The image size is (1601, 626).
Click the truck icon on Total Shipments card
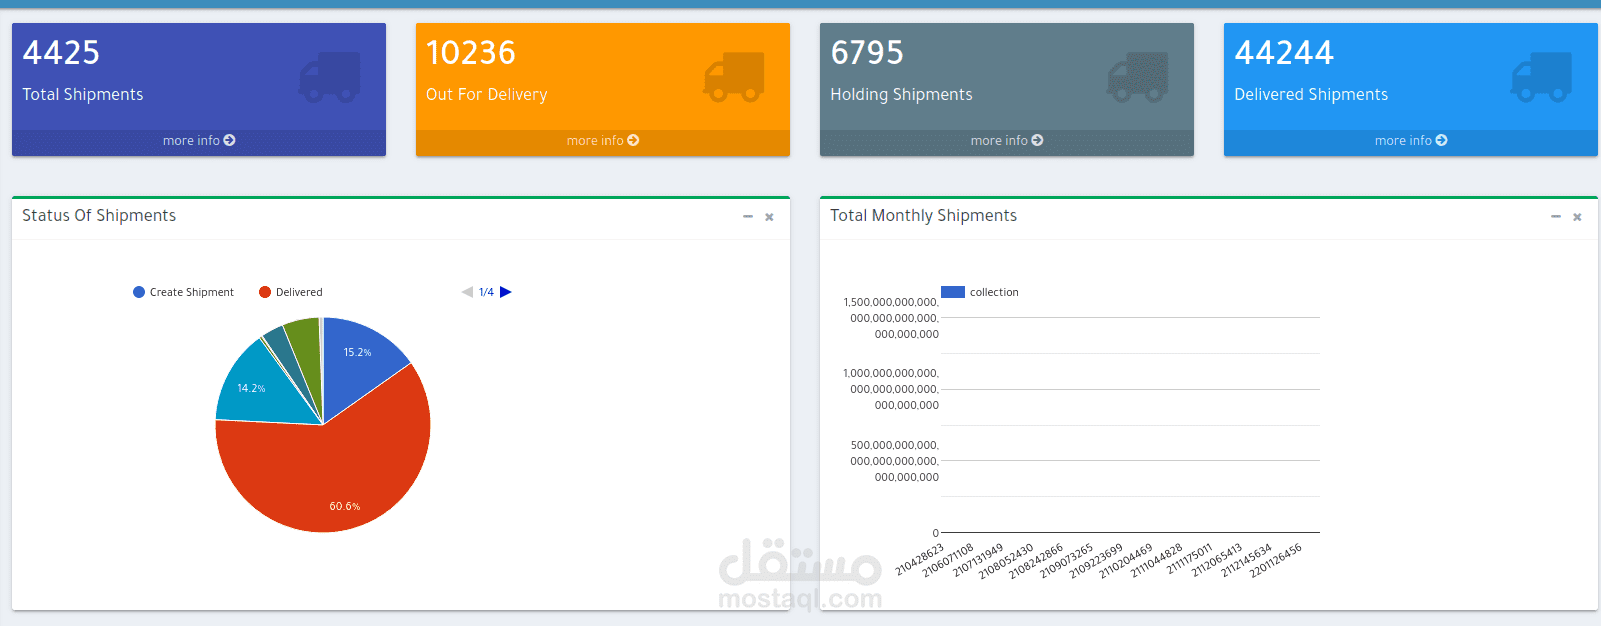(x=329, y=77)
